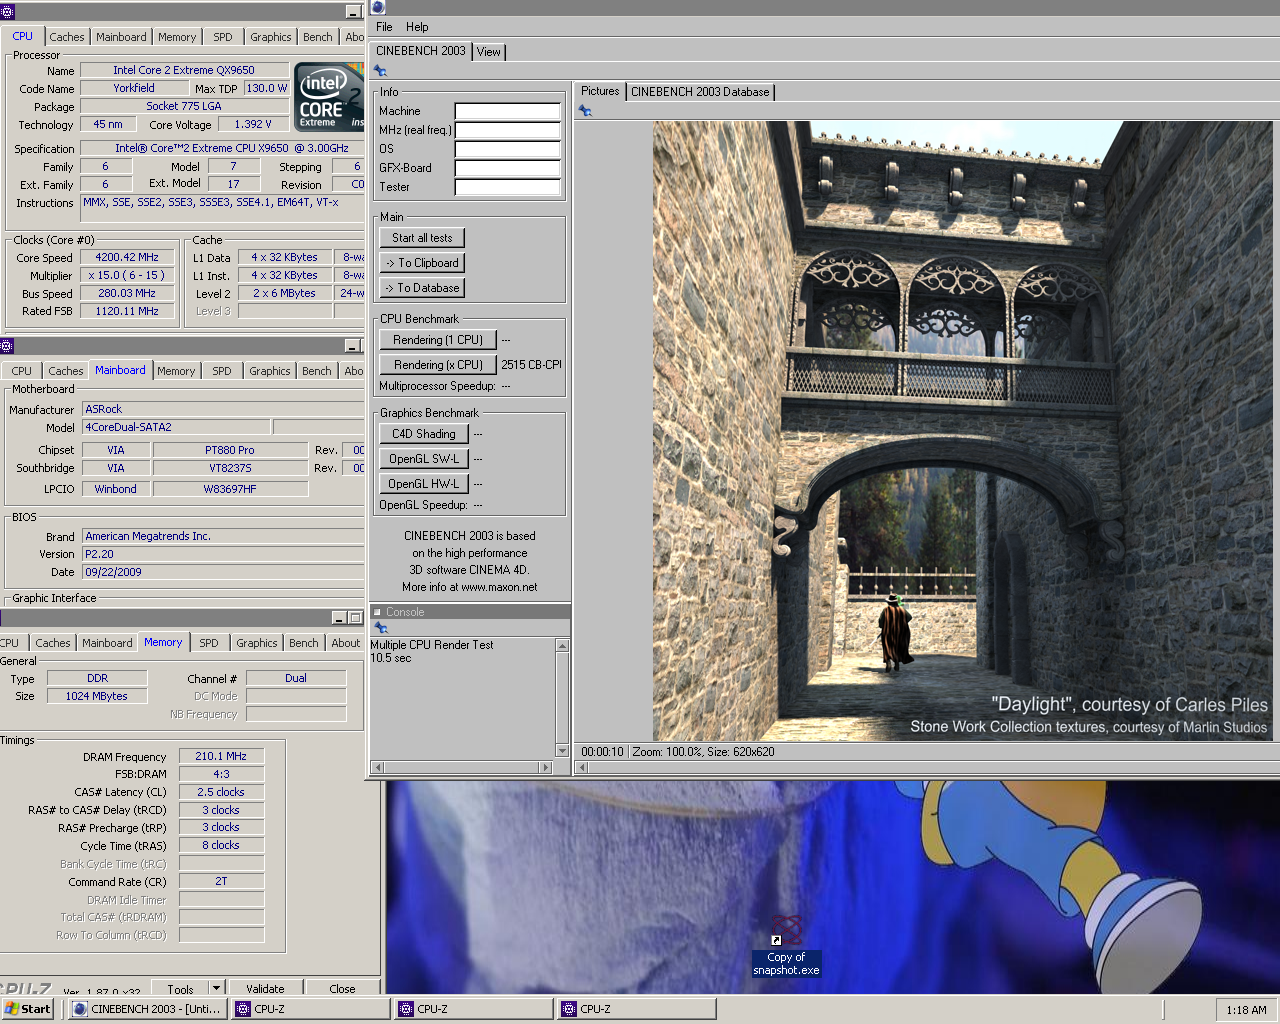Viewport: 1280px width, 1024px height.
Task: Click the 280.03 MHz bus speed value
Action: [127, 293]
